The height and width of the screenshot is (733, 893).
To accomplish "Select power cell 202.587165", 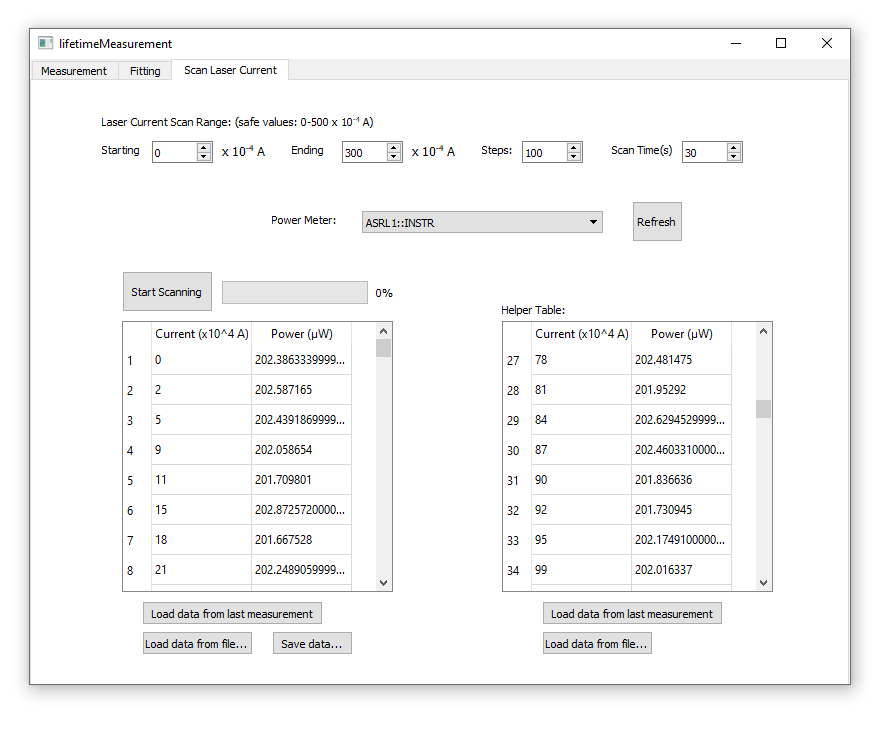I will click(301, 390).
